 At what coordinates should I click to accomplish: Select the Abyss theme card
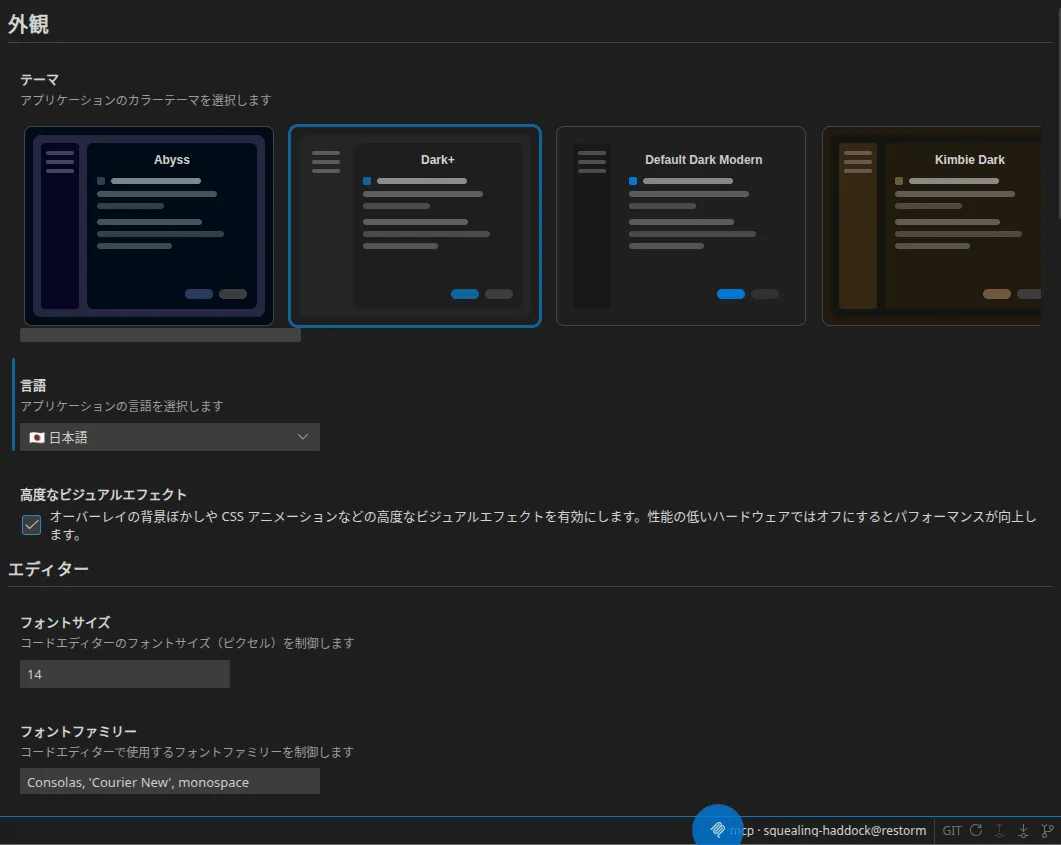coord(149,226)
